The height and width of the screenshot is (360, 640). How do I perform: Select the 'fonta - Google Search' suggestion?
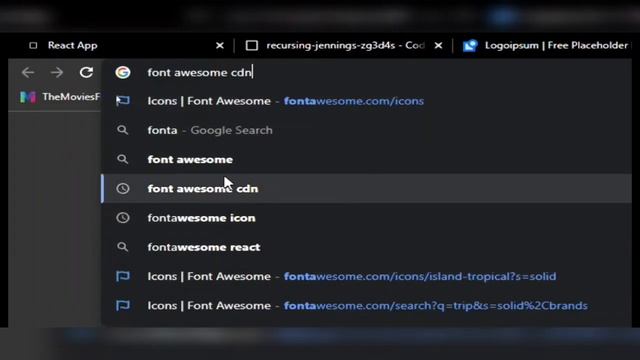366,130
